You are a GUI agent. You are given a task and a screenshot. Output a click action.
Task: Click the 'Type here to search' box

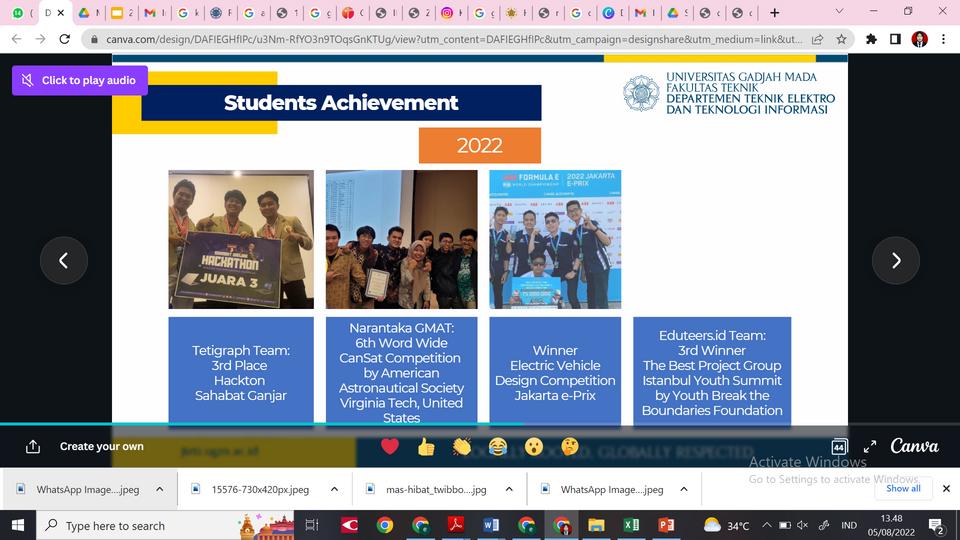click(x=165, y=525)
